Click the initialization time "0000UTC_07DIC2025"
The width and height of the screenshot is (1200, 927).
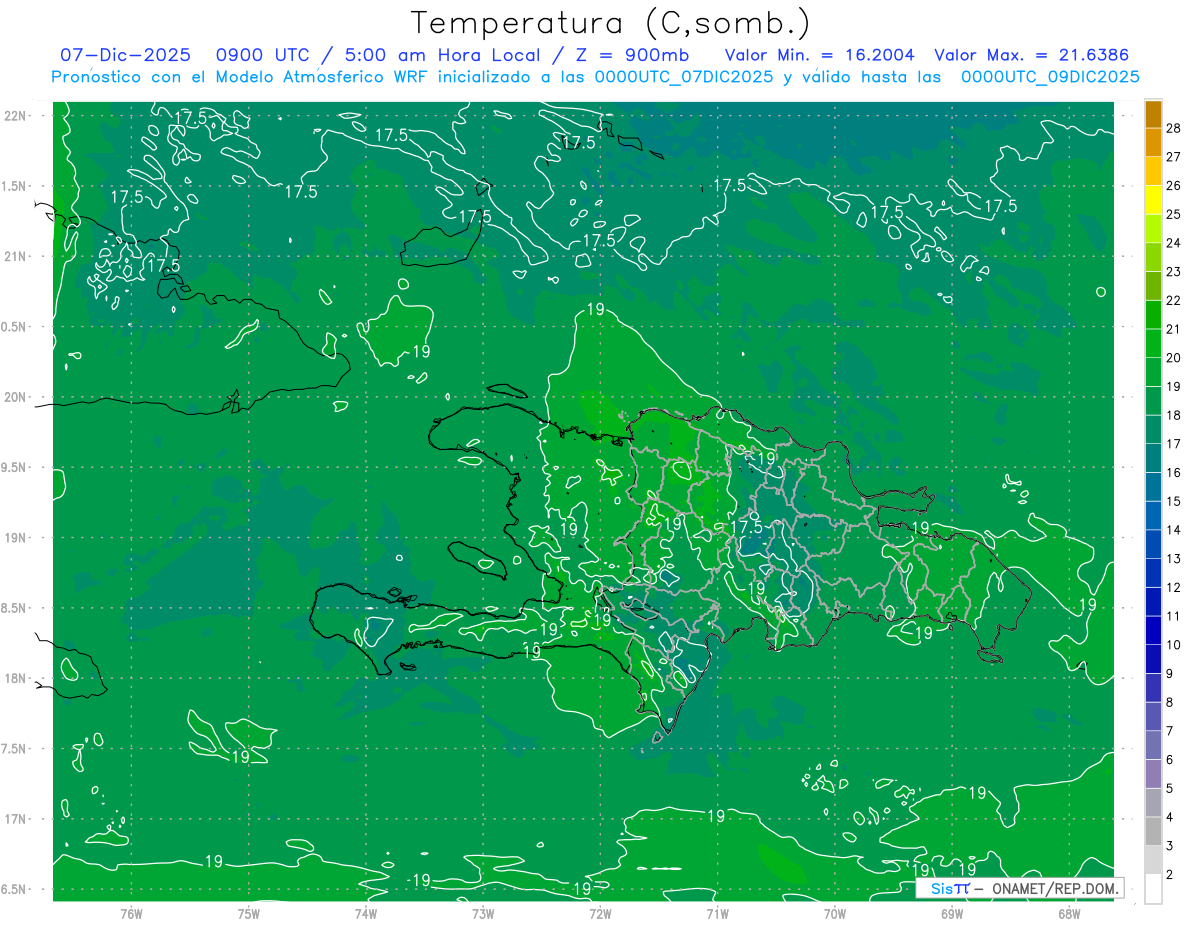(x=684, y=77)
